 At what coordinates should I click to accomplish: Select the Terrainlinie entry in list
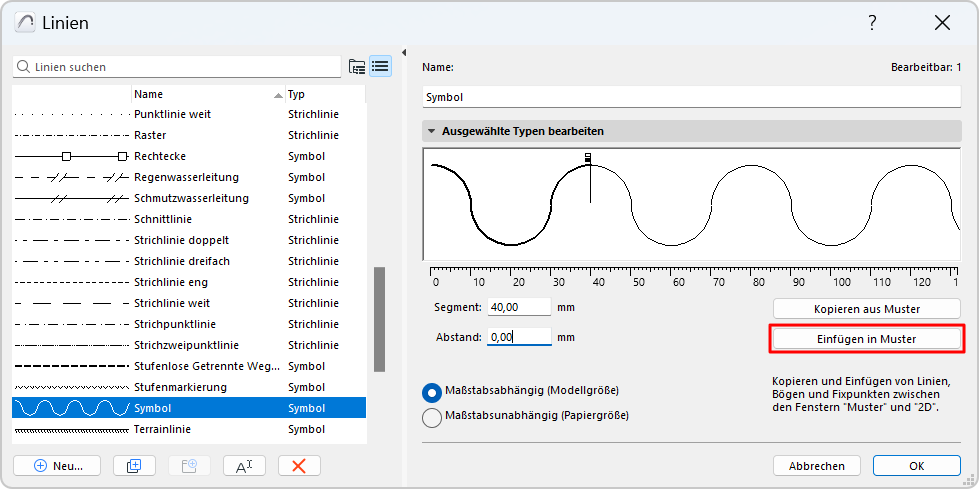pos(163,429)
